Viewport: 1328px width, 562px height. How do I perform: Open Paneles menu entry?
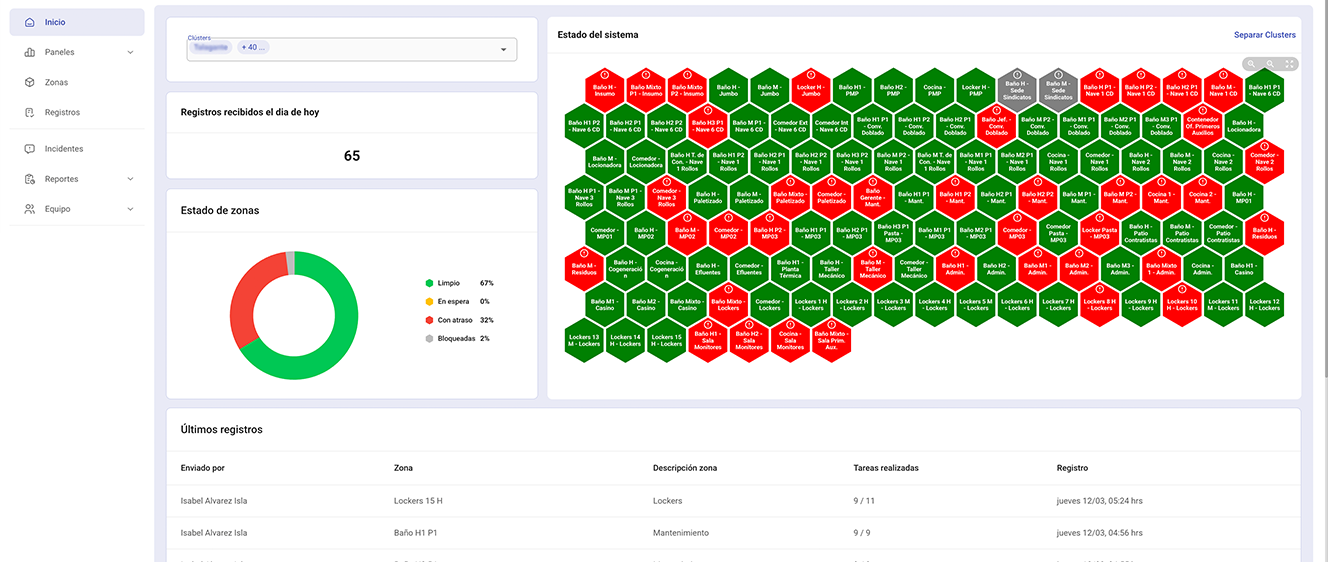77,52
